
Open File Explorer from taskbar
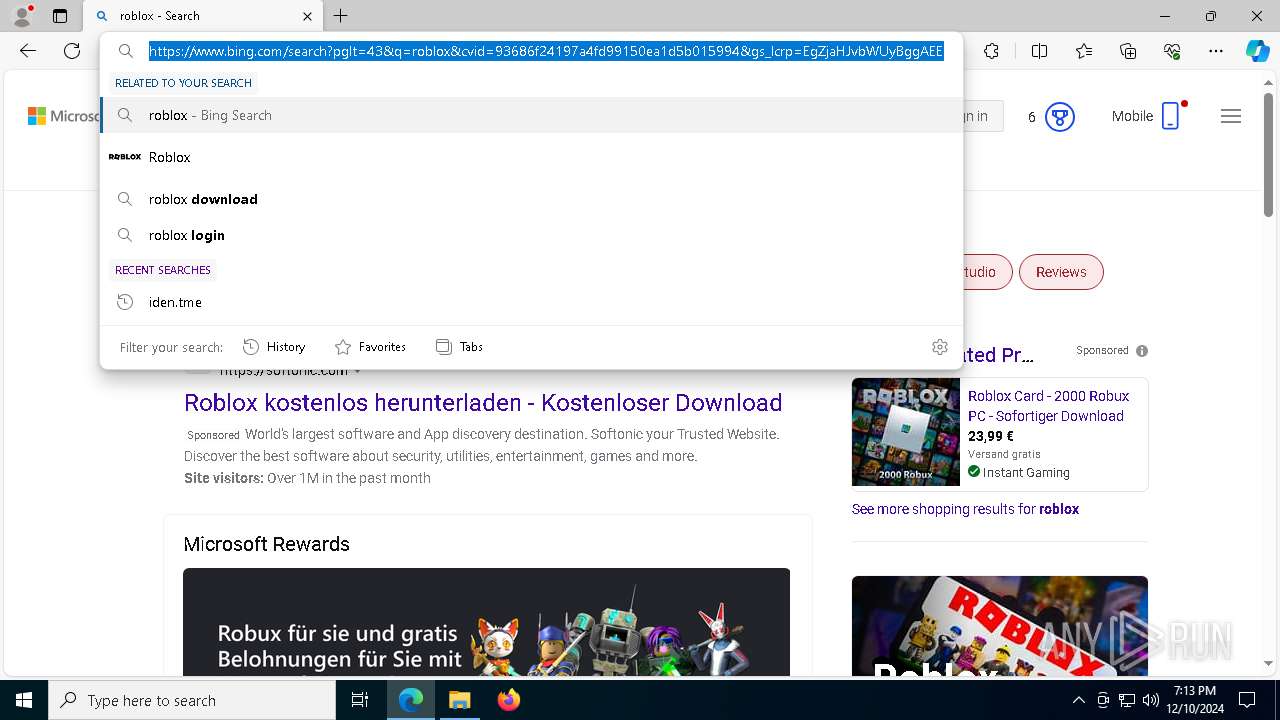(459, 700)
